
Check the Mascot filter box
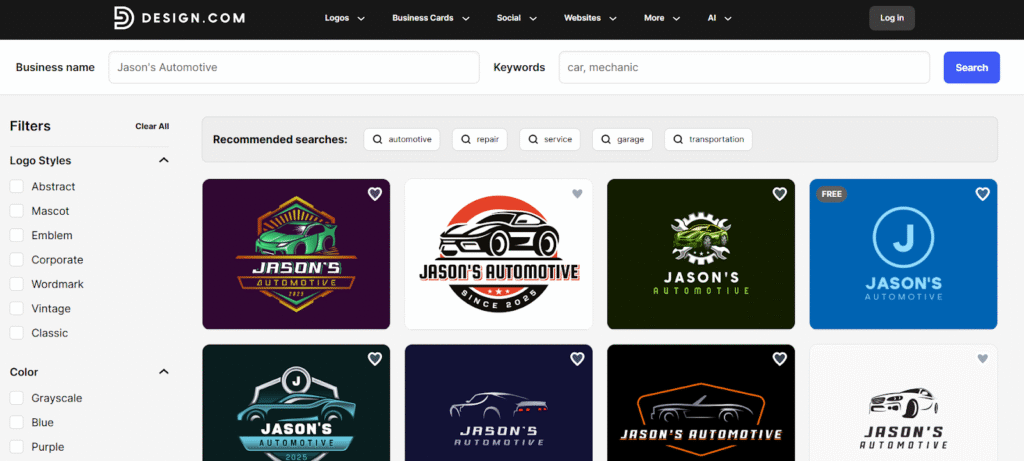click(x=17, y=211)
